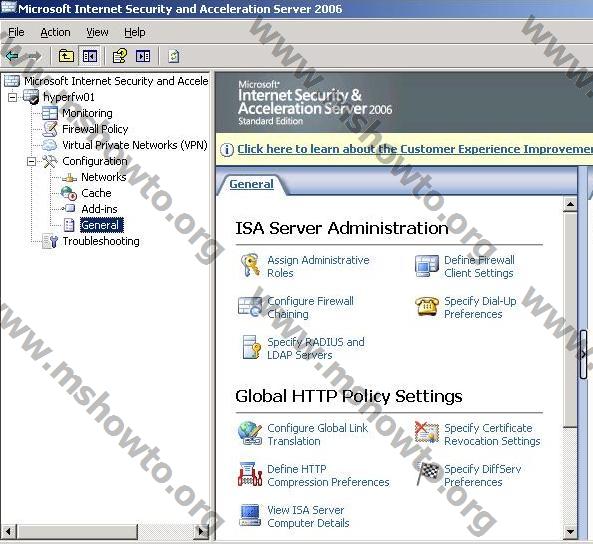The height and width of the screenshot is (544, 593).
Task: Switch to the General tab
Action: [251, 184]
